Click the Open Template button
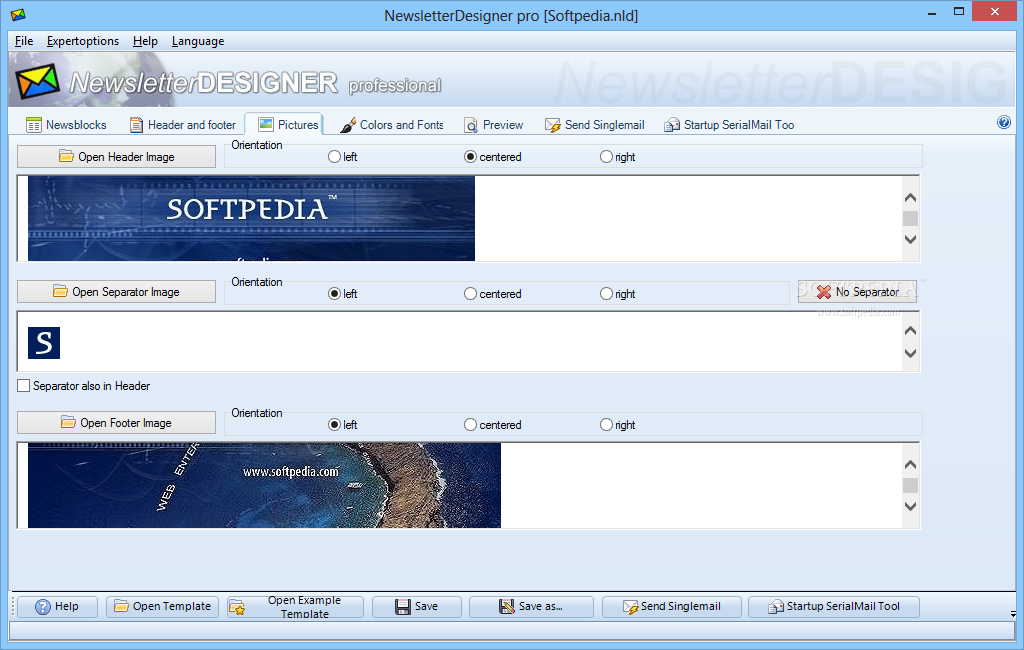This screenshot has width=1024, height=650. [163, 606]
